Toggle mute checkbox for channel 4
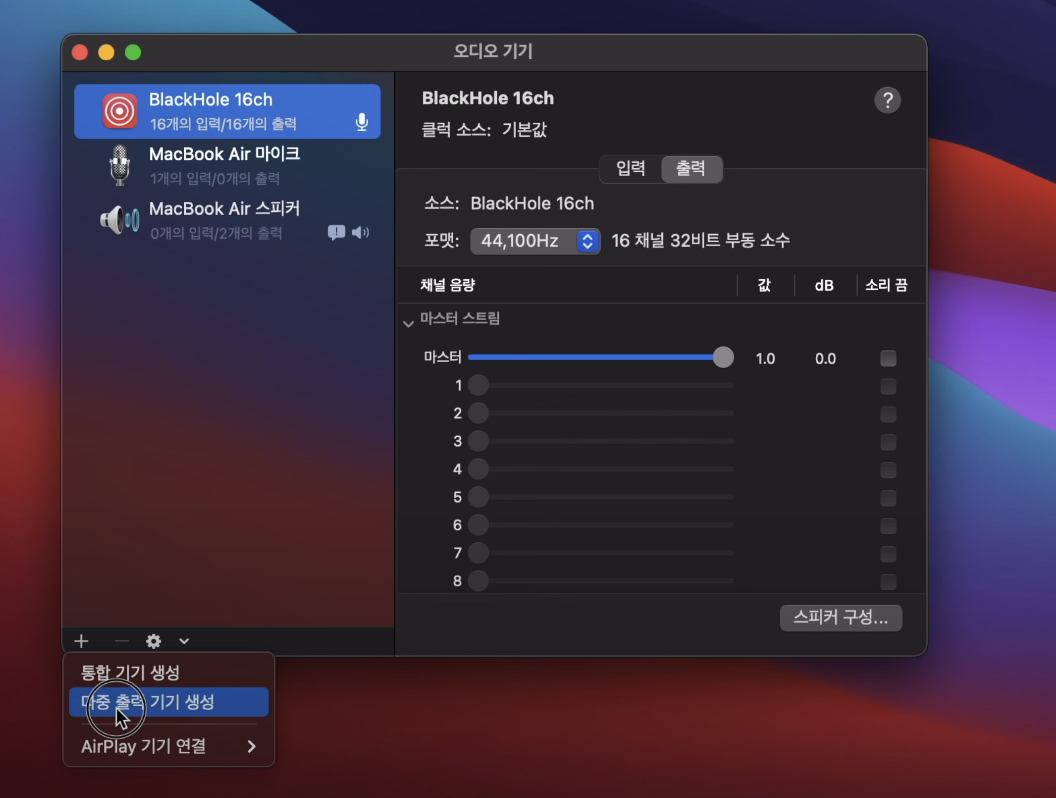The image size is (1056, 798). click(888, 470)
